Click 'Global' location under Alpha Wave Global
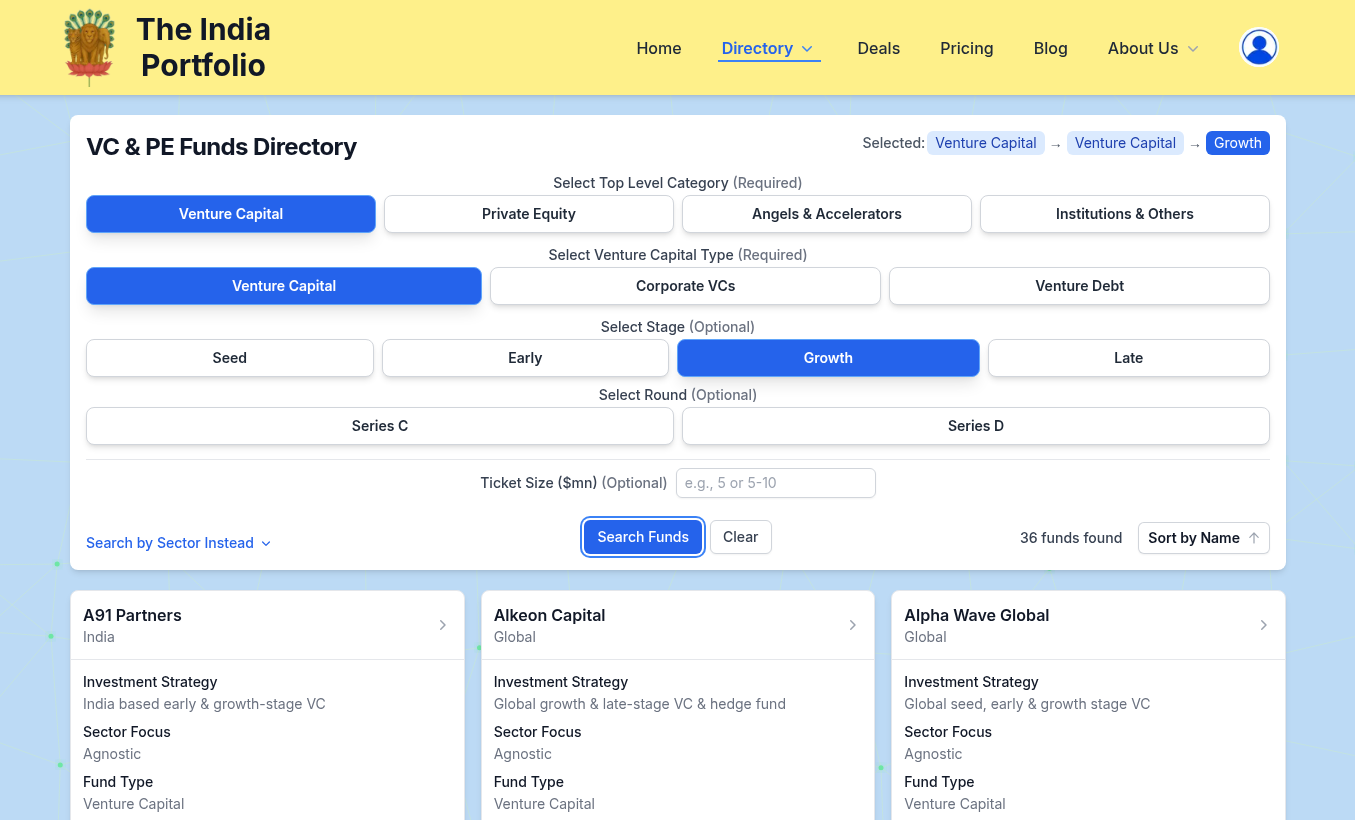This screenshot has height=820, width=1355. 925,637
